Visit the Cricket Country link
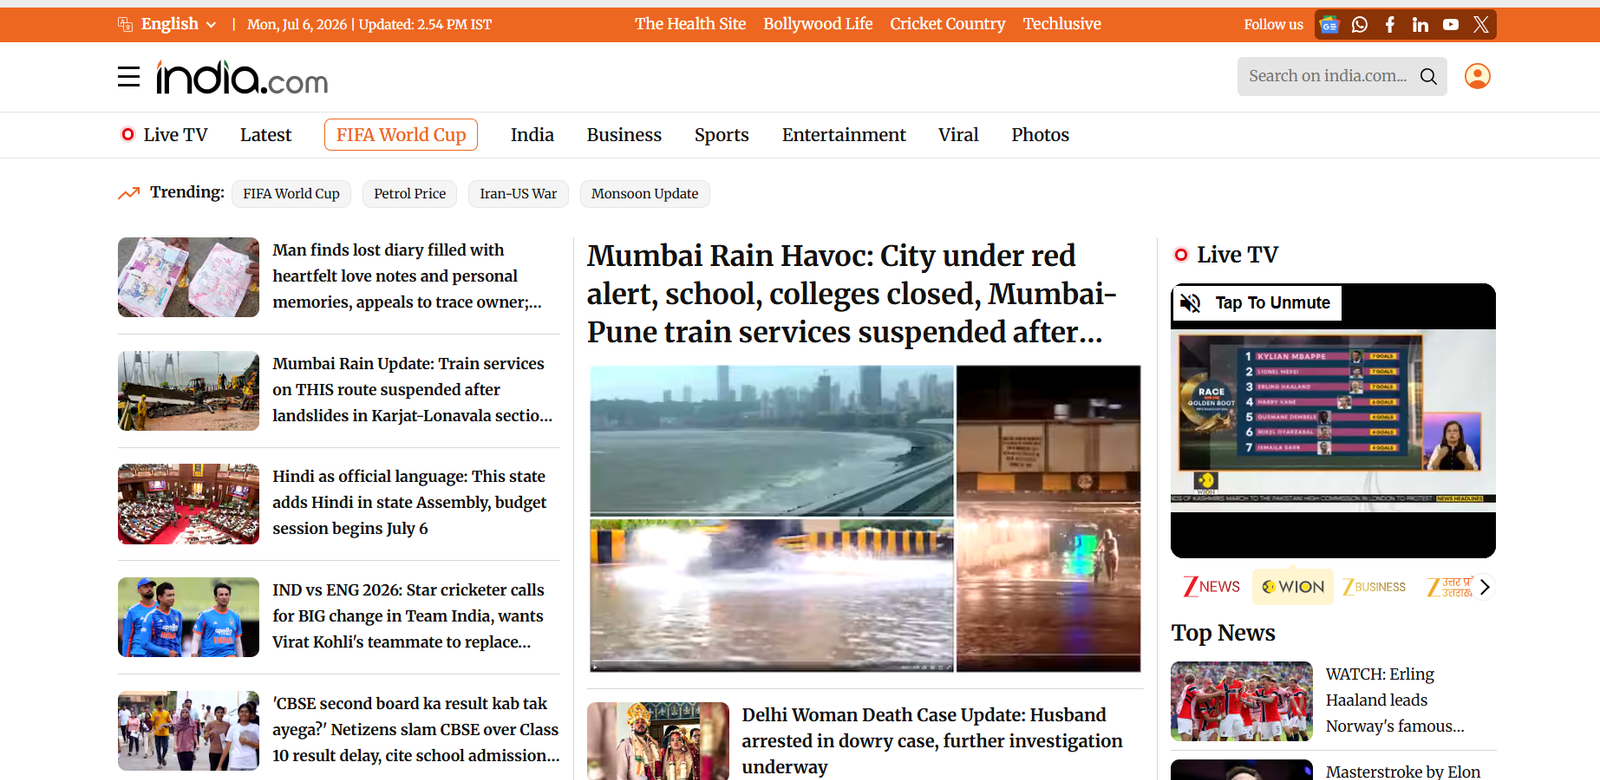 (948, 24)
